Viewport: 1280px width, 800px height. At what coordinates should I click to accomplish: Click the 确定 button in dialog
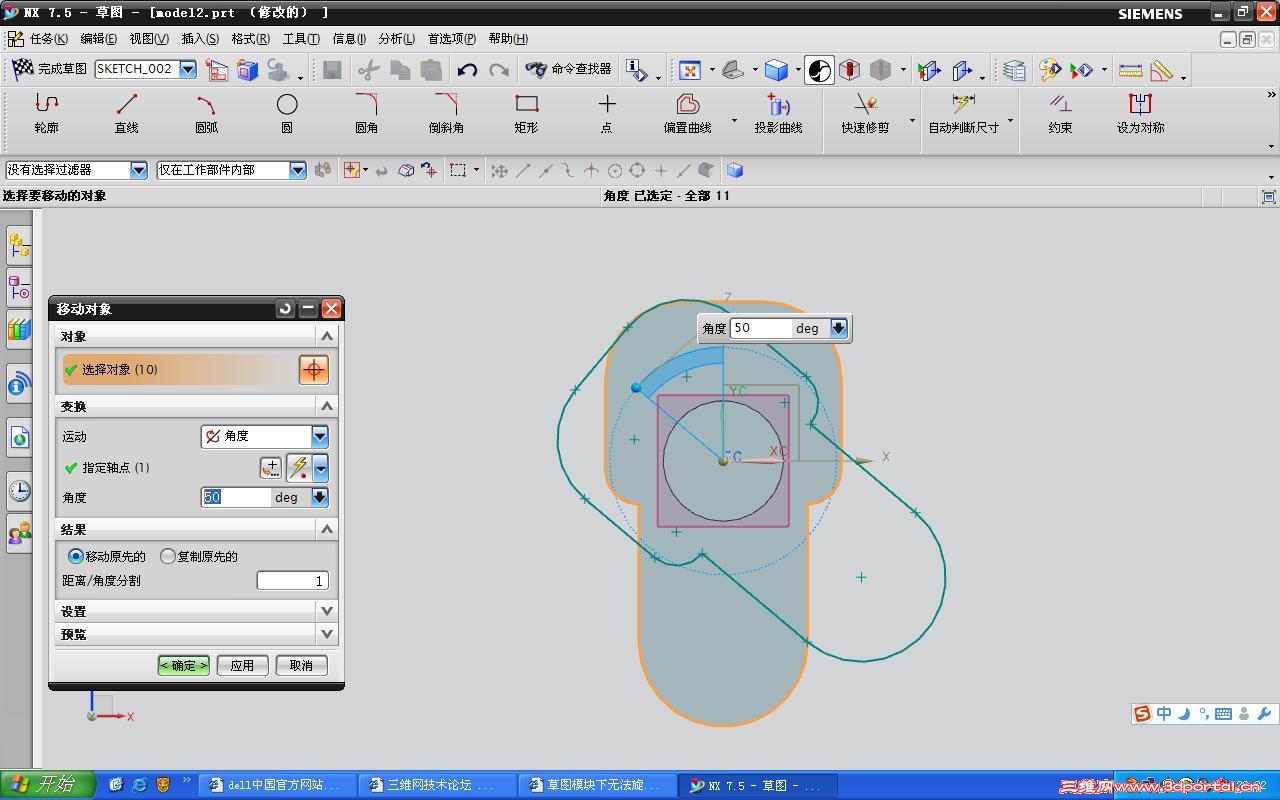(184, 665)
